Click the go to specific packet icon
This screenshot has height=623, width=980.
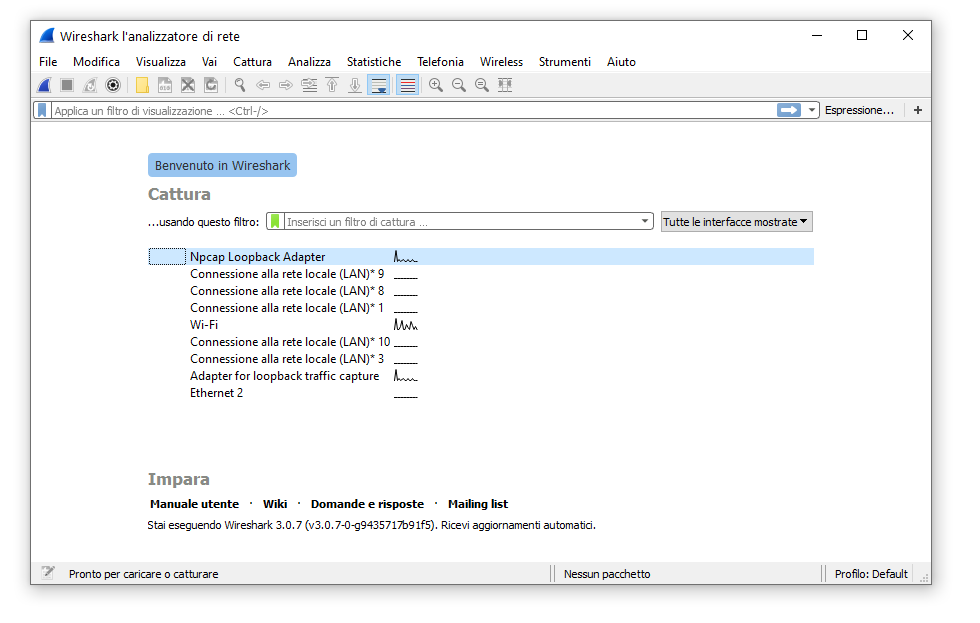click(x=309, y=85)
